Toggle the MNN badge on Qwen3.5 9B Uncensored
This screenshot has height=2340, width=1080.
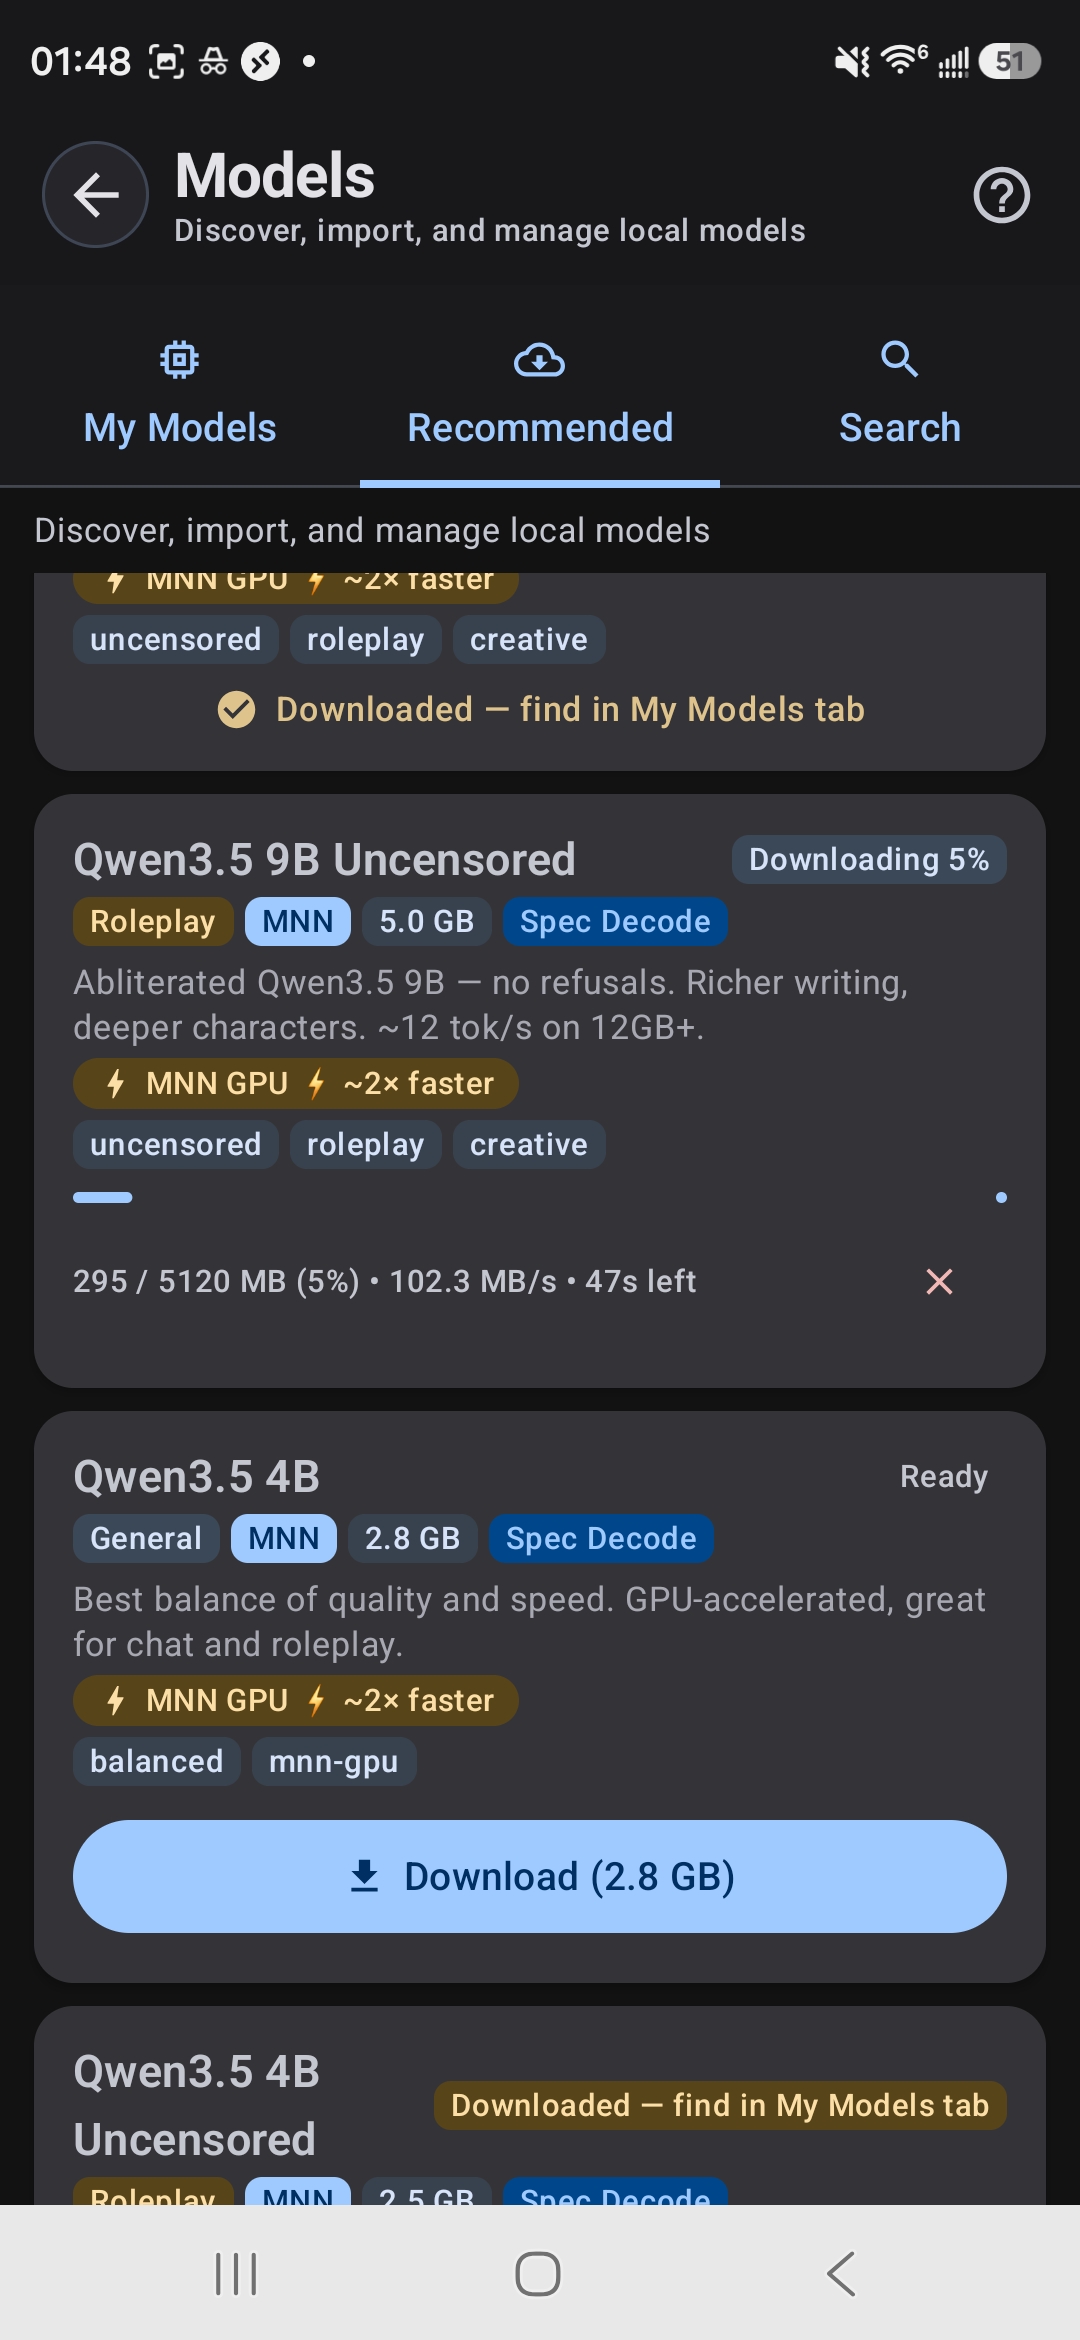[297, 921]
